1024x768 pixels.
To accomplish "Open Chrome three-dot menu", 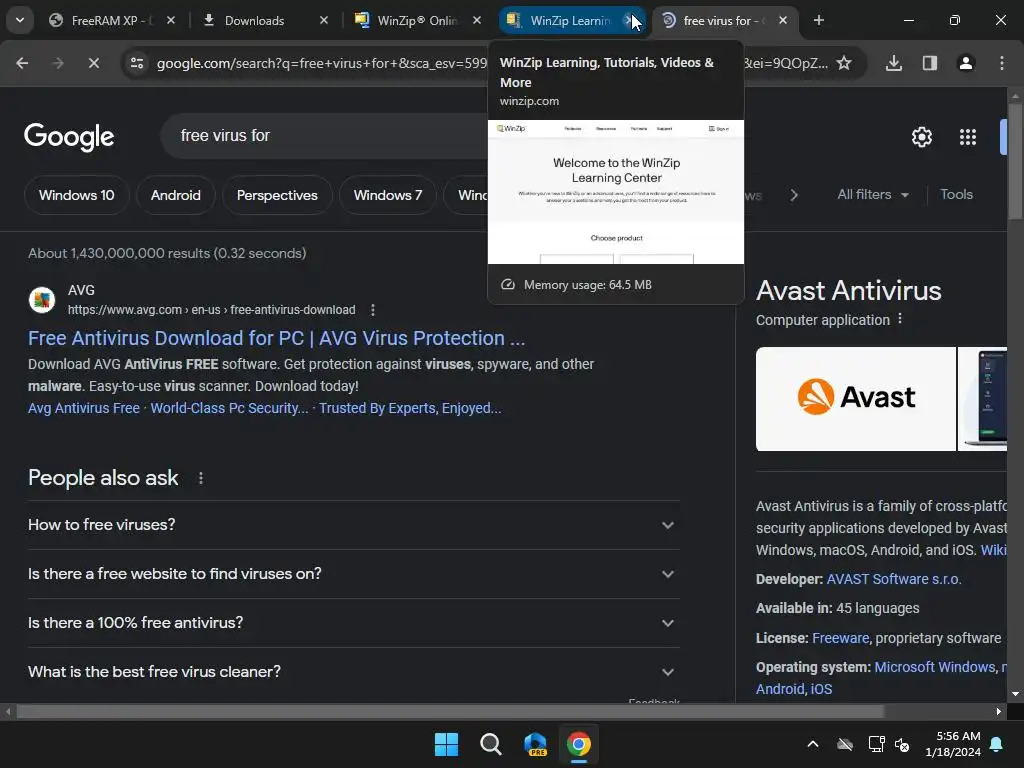I will click(x=1002, y=63).
